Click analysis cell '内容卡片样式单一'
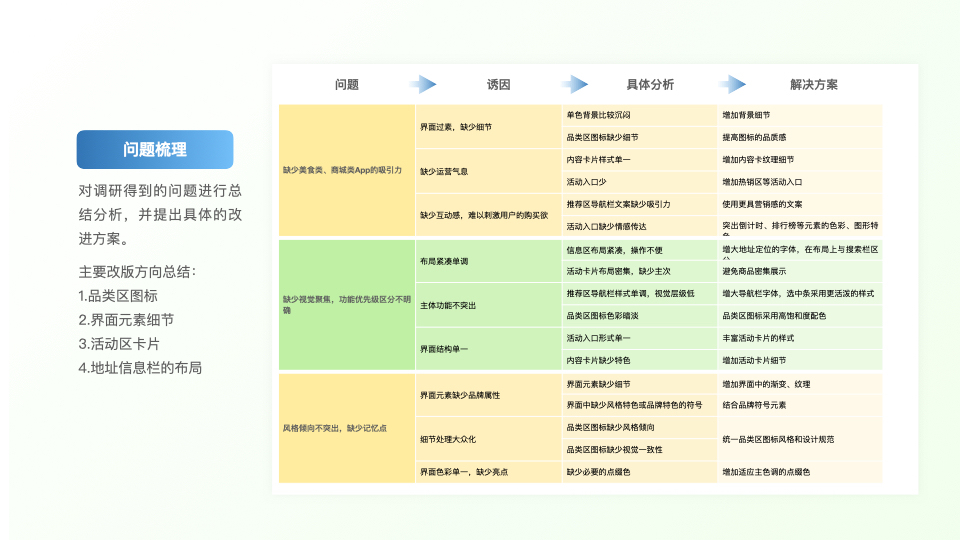The height and width of the screenshot is (540, 960). point(639,160)
